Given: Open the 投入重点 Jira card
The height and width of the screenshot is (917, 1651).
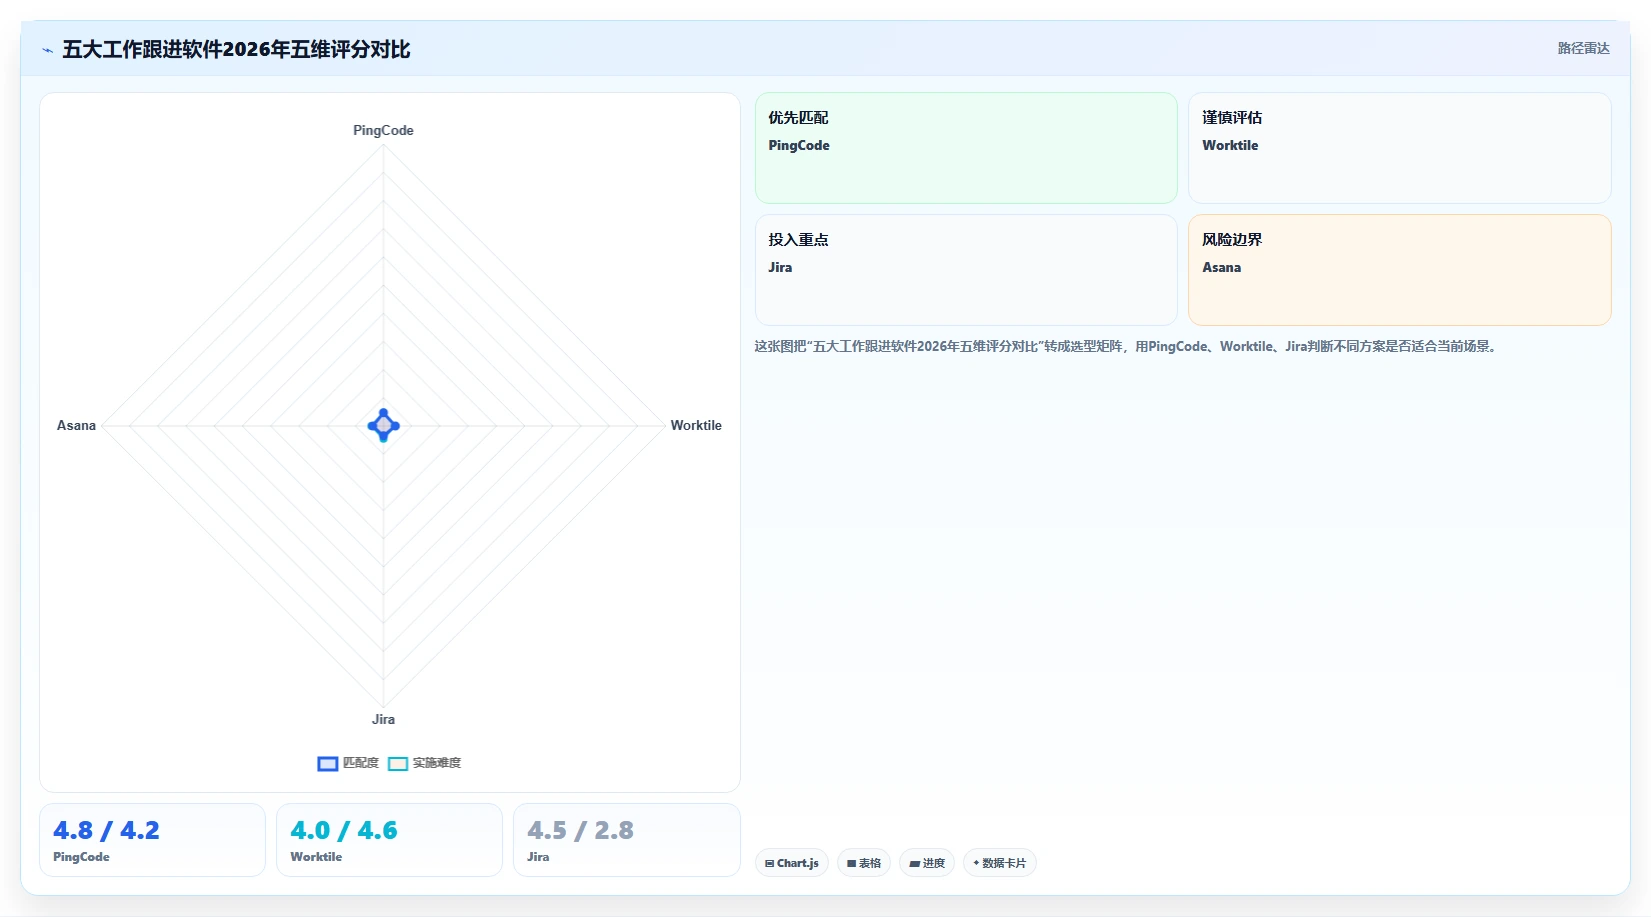Looking at the screenshot, I should (966, 270).
